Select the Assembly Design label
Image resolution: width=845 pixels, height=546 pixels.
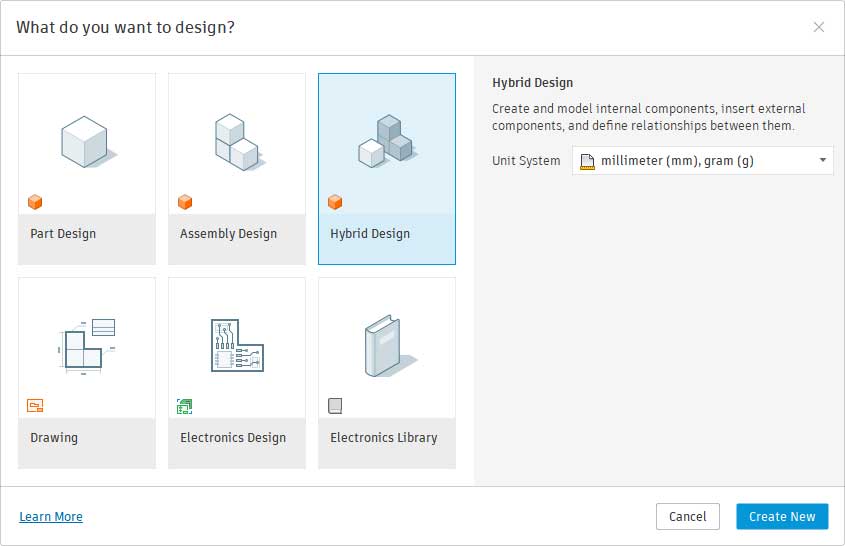(x=228, y=234)
